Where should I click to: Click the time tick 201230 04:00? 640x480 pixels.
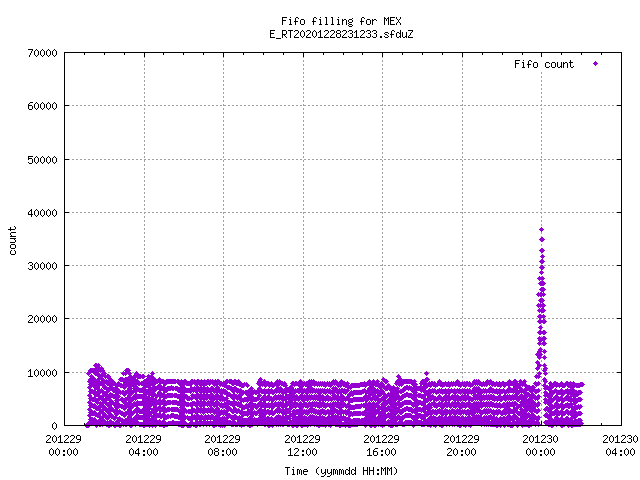coord(620,445)
